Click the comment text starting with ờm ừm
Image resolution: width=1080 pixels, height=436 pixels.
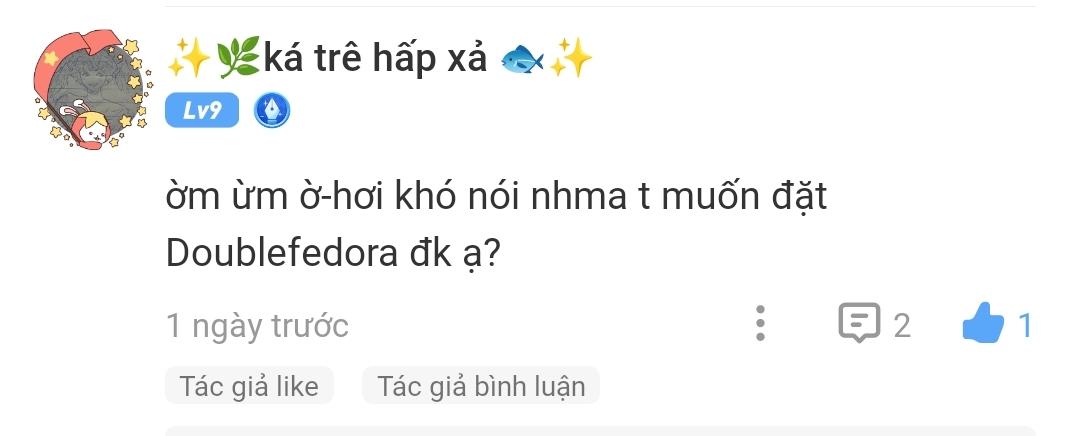coord(496,225)
